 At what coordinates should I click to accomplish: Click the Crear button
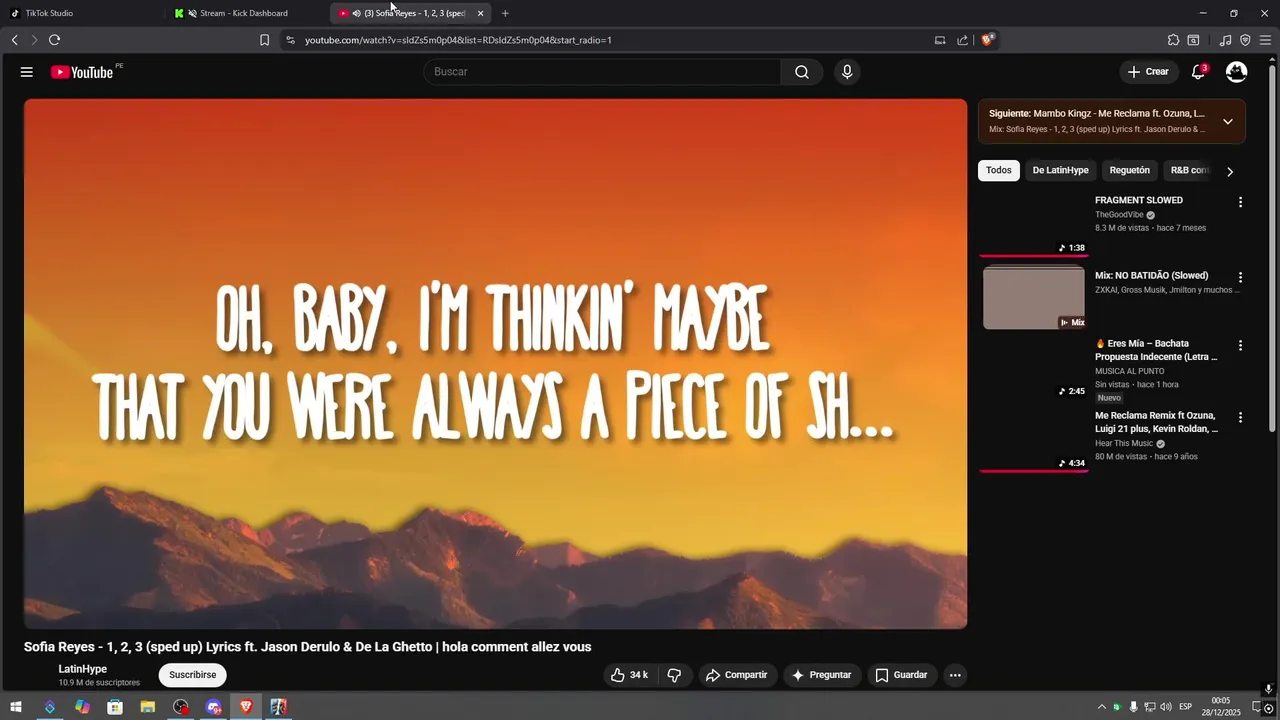coord(1147,72)
